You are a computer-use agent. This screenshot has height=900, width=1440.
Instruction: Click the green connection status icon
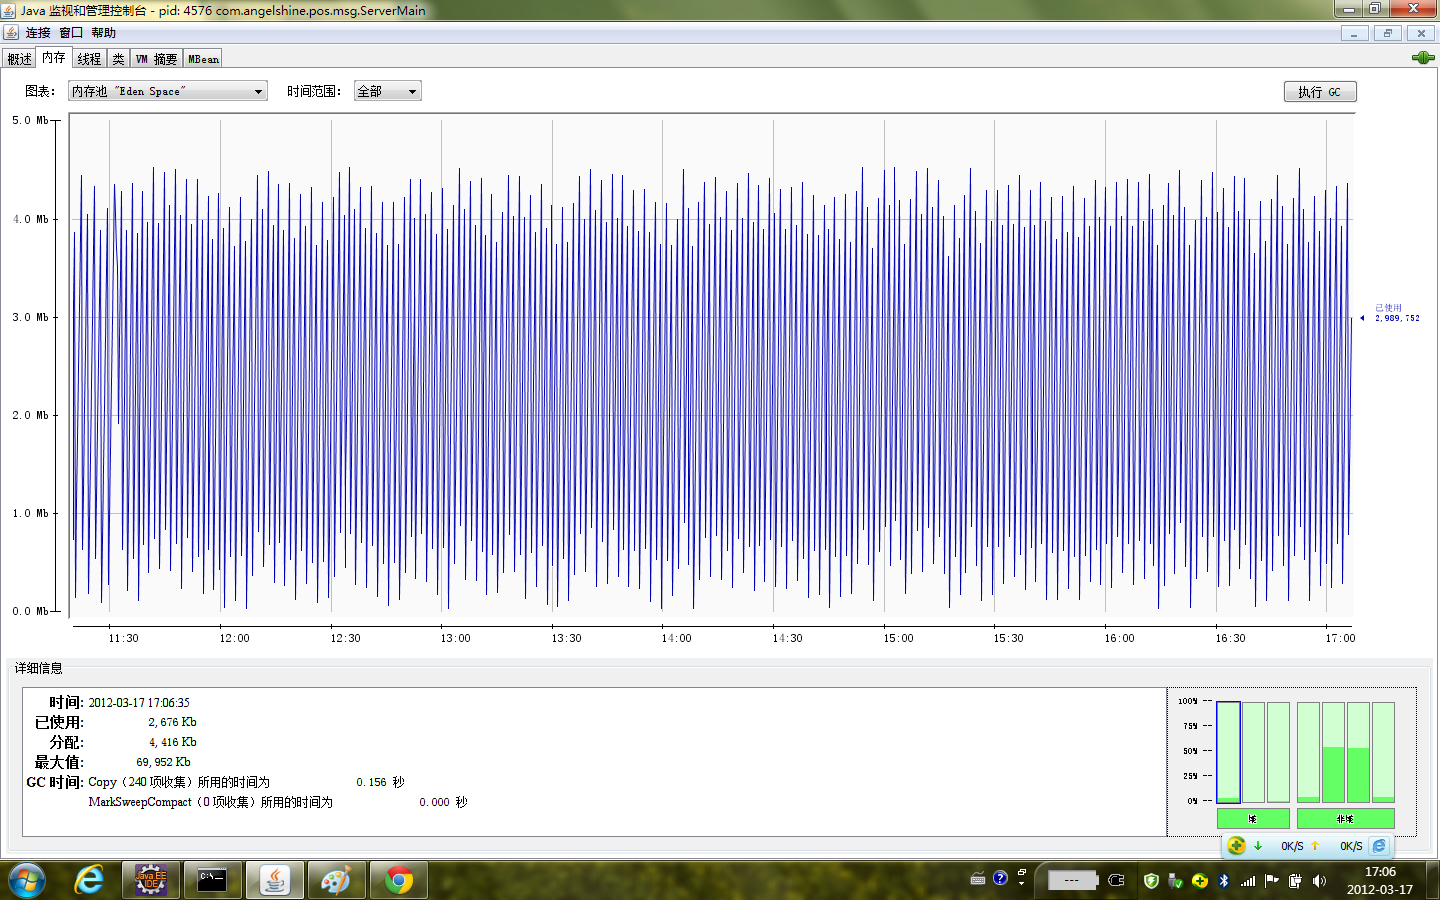1422,58
